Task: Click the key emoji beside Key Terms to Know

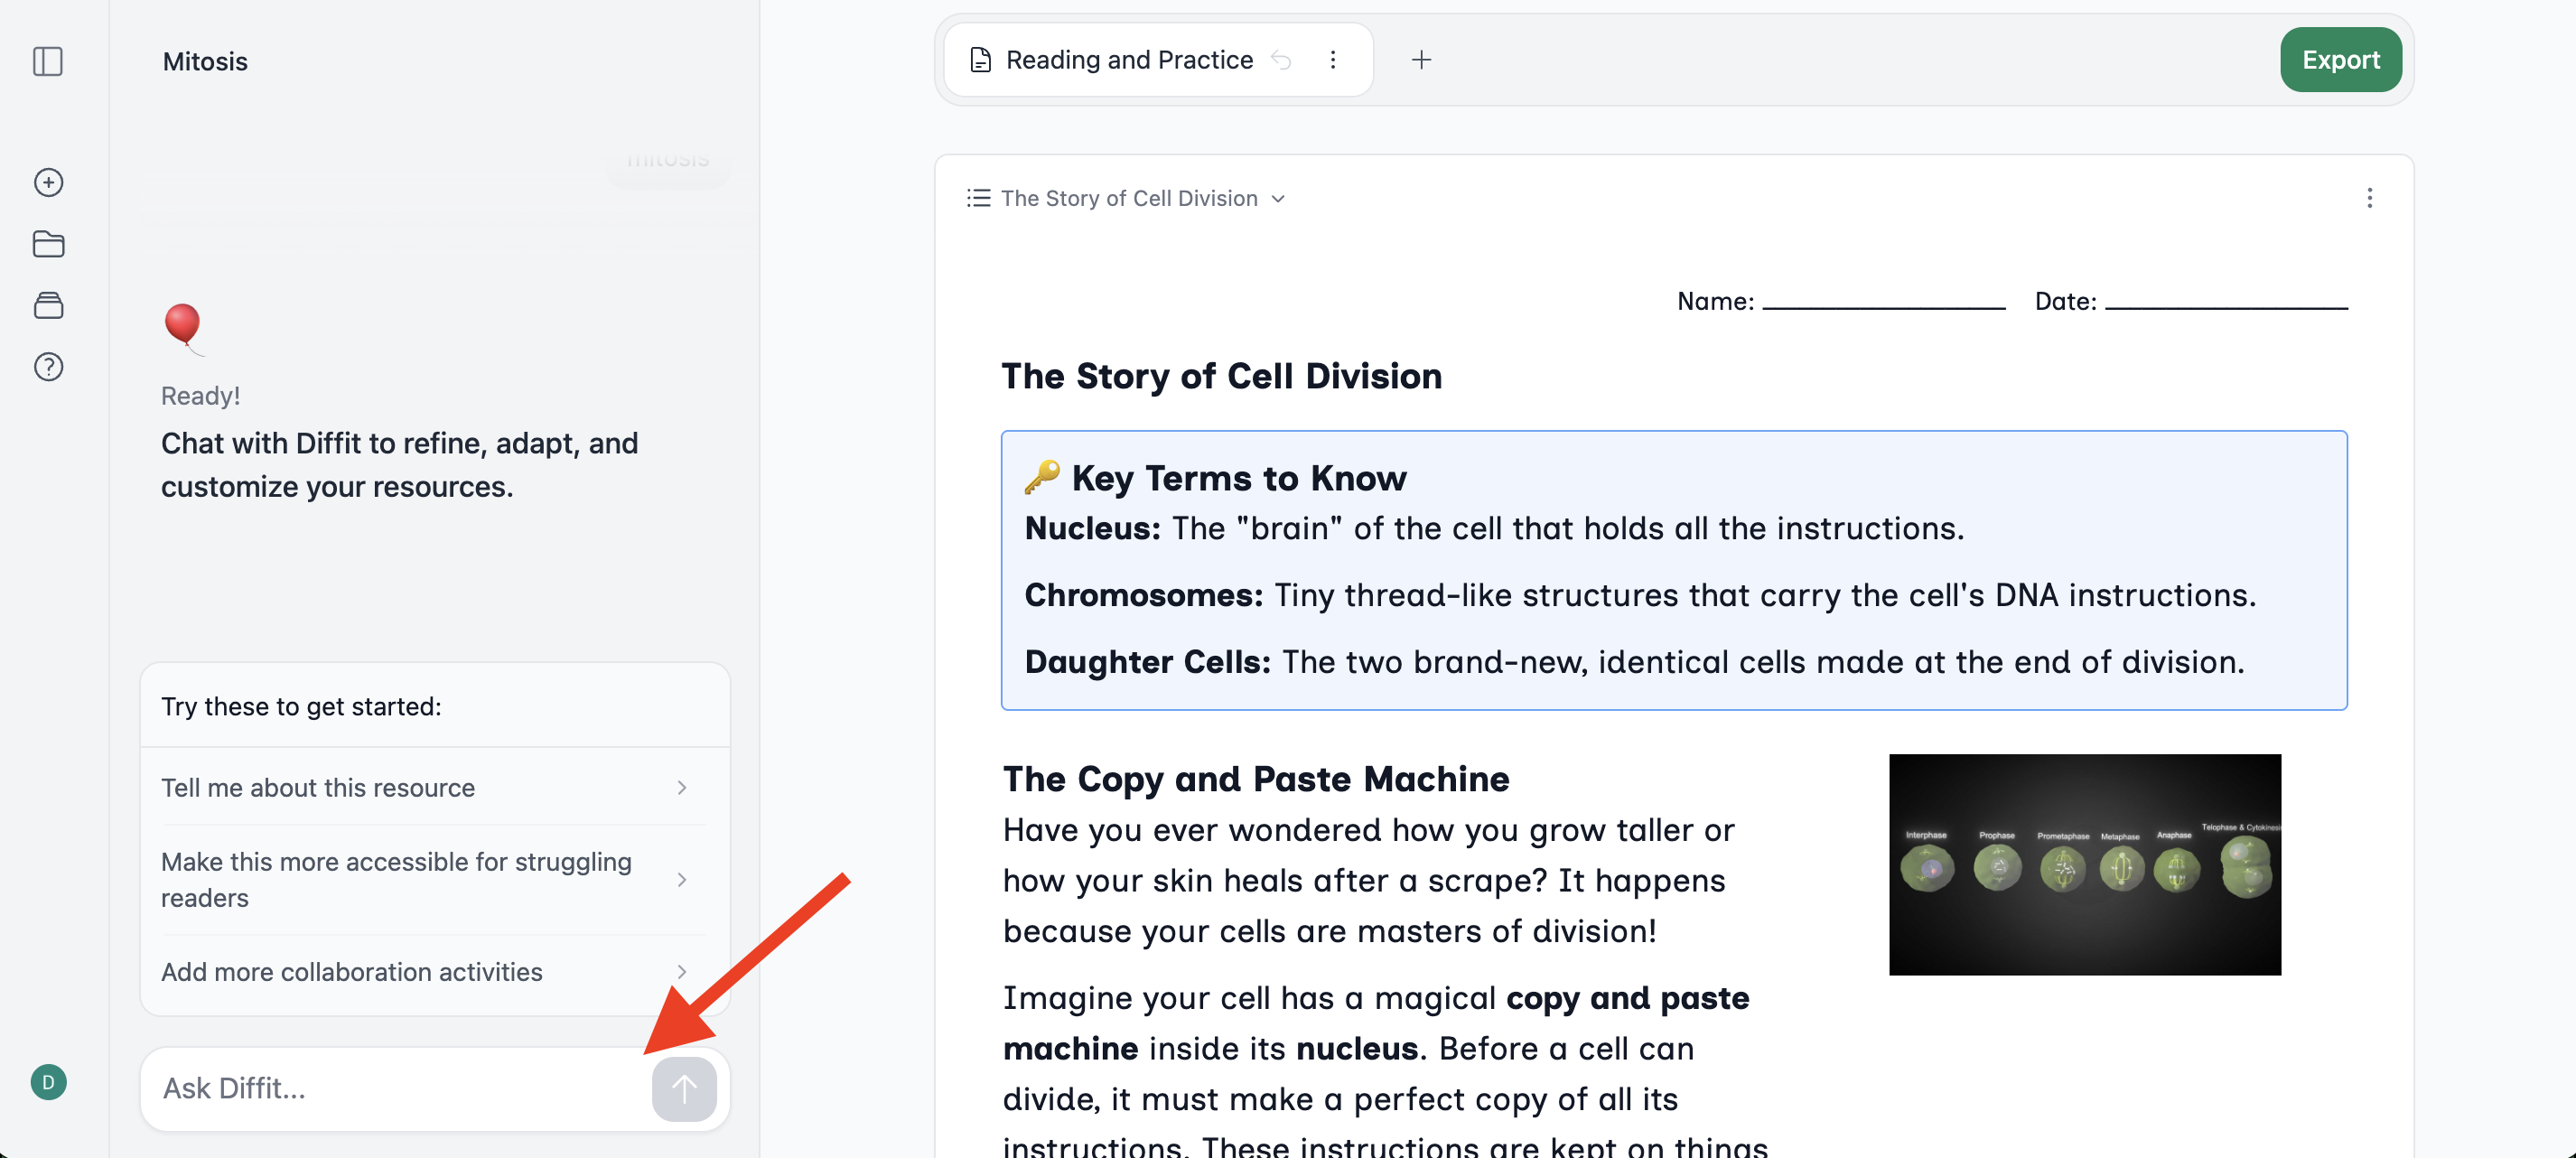Action: 1043,477
